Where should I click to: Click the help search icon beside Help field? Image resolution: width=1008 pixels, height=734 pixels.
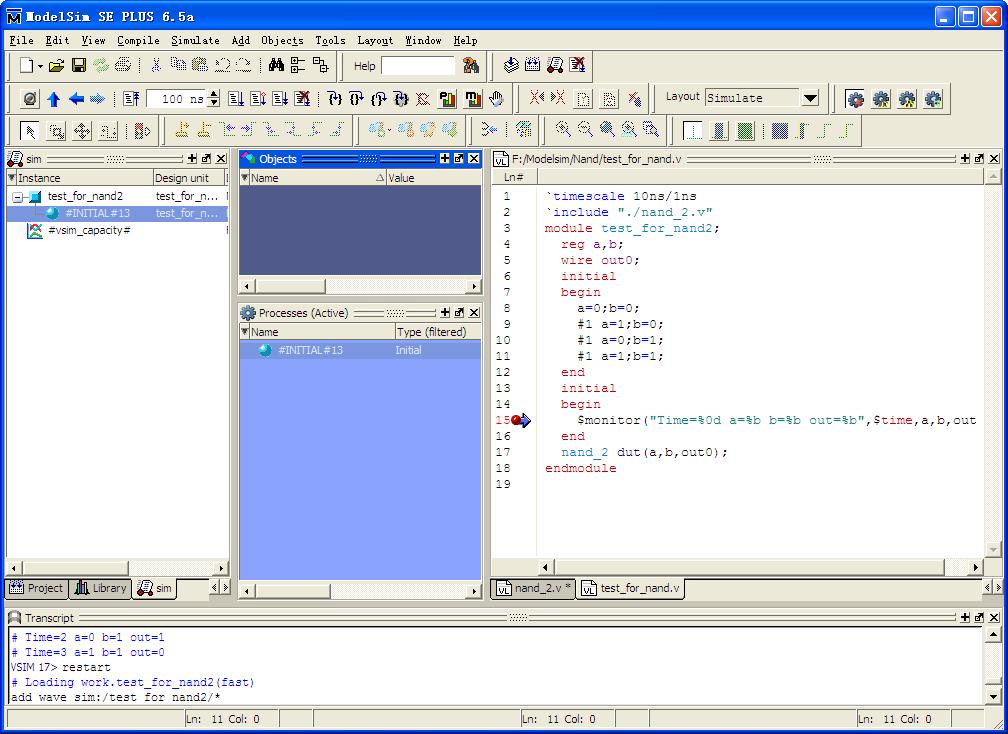pyautogui.click(x=471, y=66)
